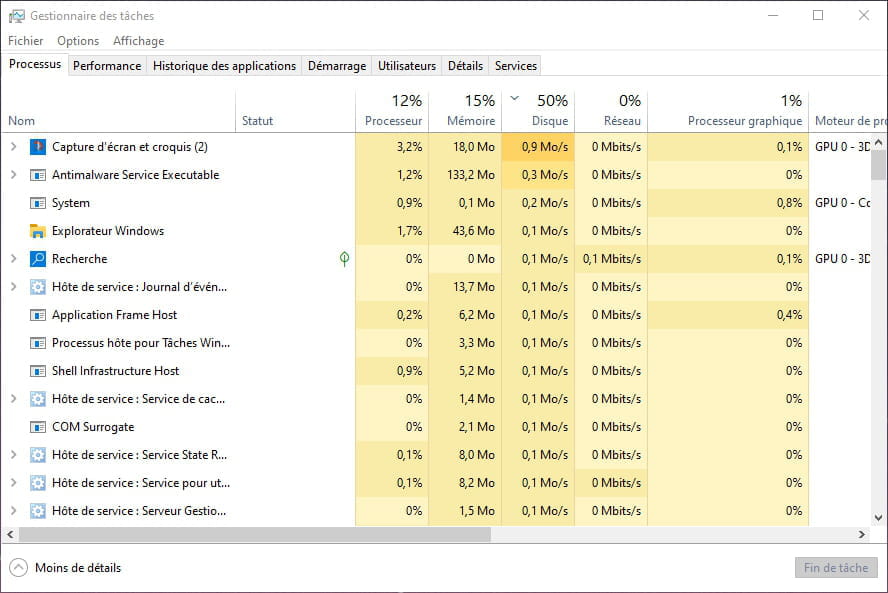Expand Hôte de service : Serveur Gestio...
The width and height of the screenshot is (888, 593).
click(14, 511)
